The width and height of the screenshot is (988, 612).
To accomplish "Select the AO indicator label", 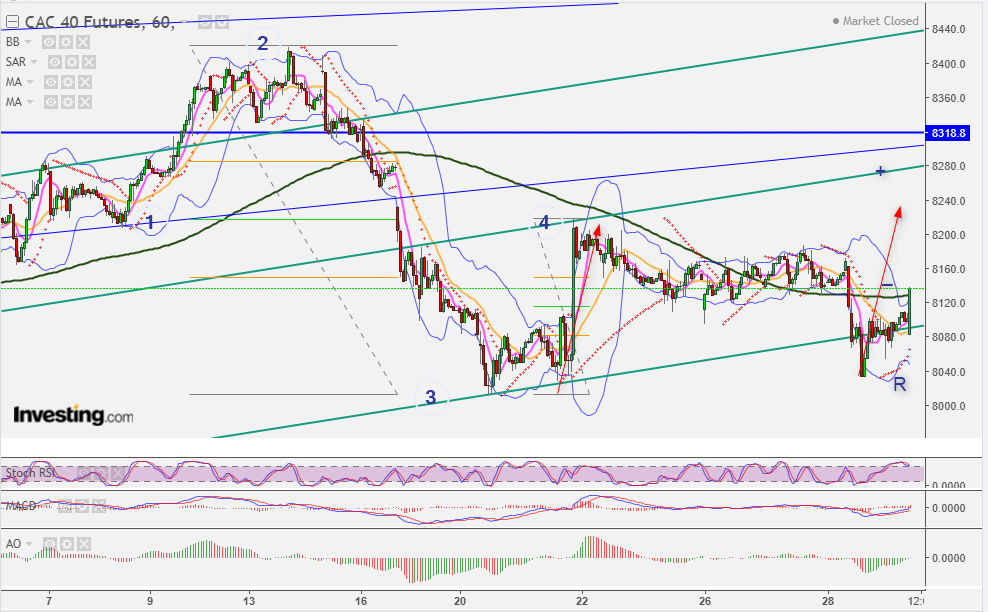I will [13, 544].
